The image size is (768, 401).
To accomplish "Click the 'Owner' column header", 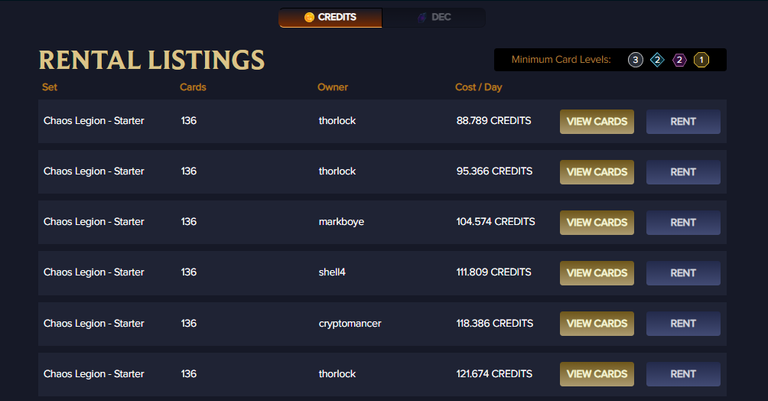I will (333, 87).
